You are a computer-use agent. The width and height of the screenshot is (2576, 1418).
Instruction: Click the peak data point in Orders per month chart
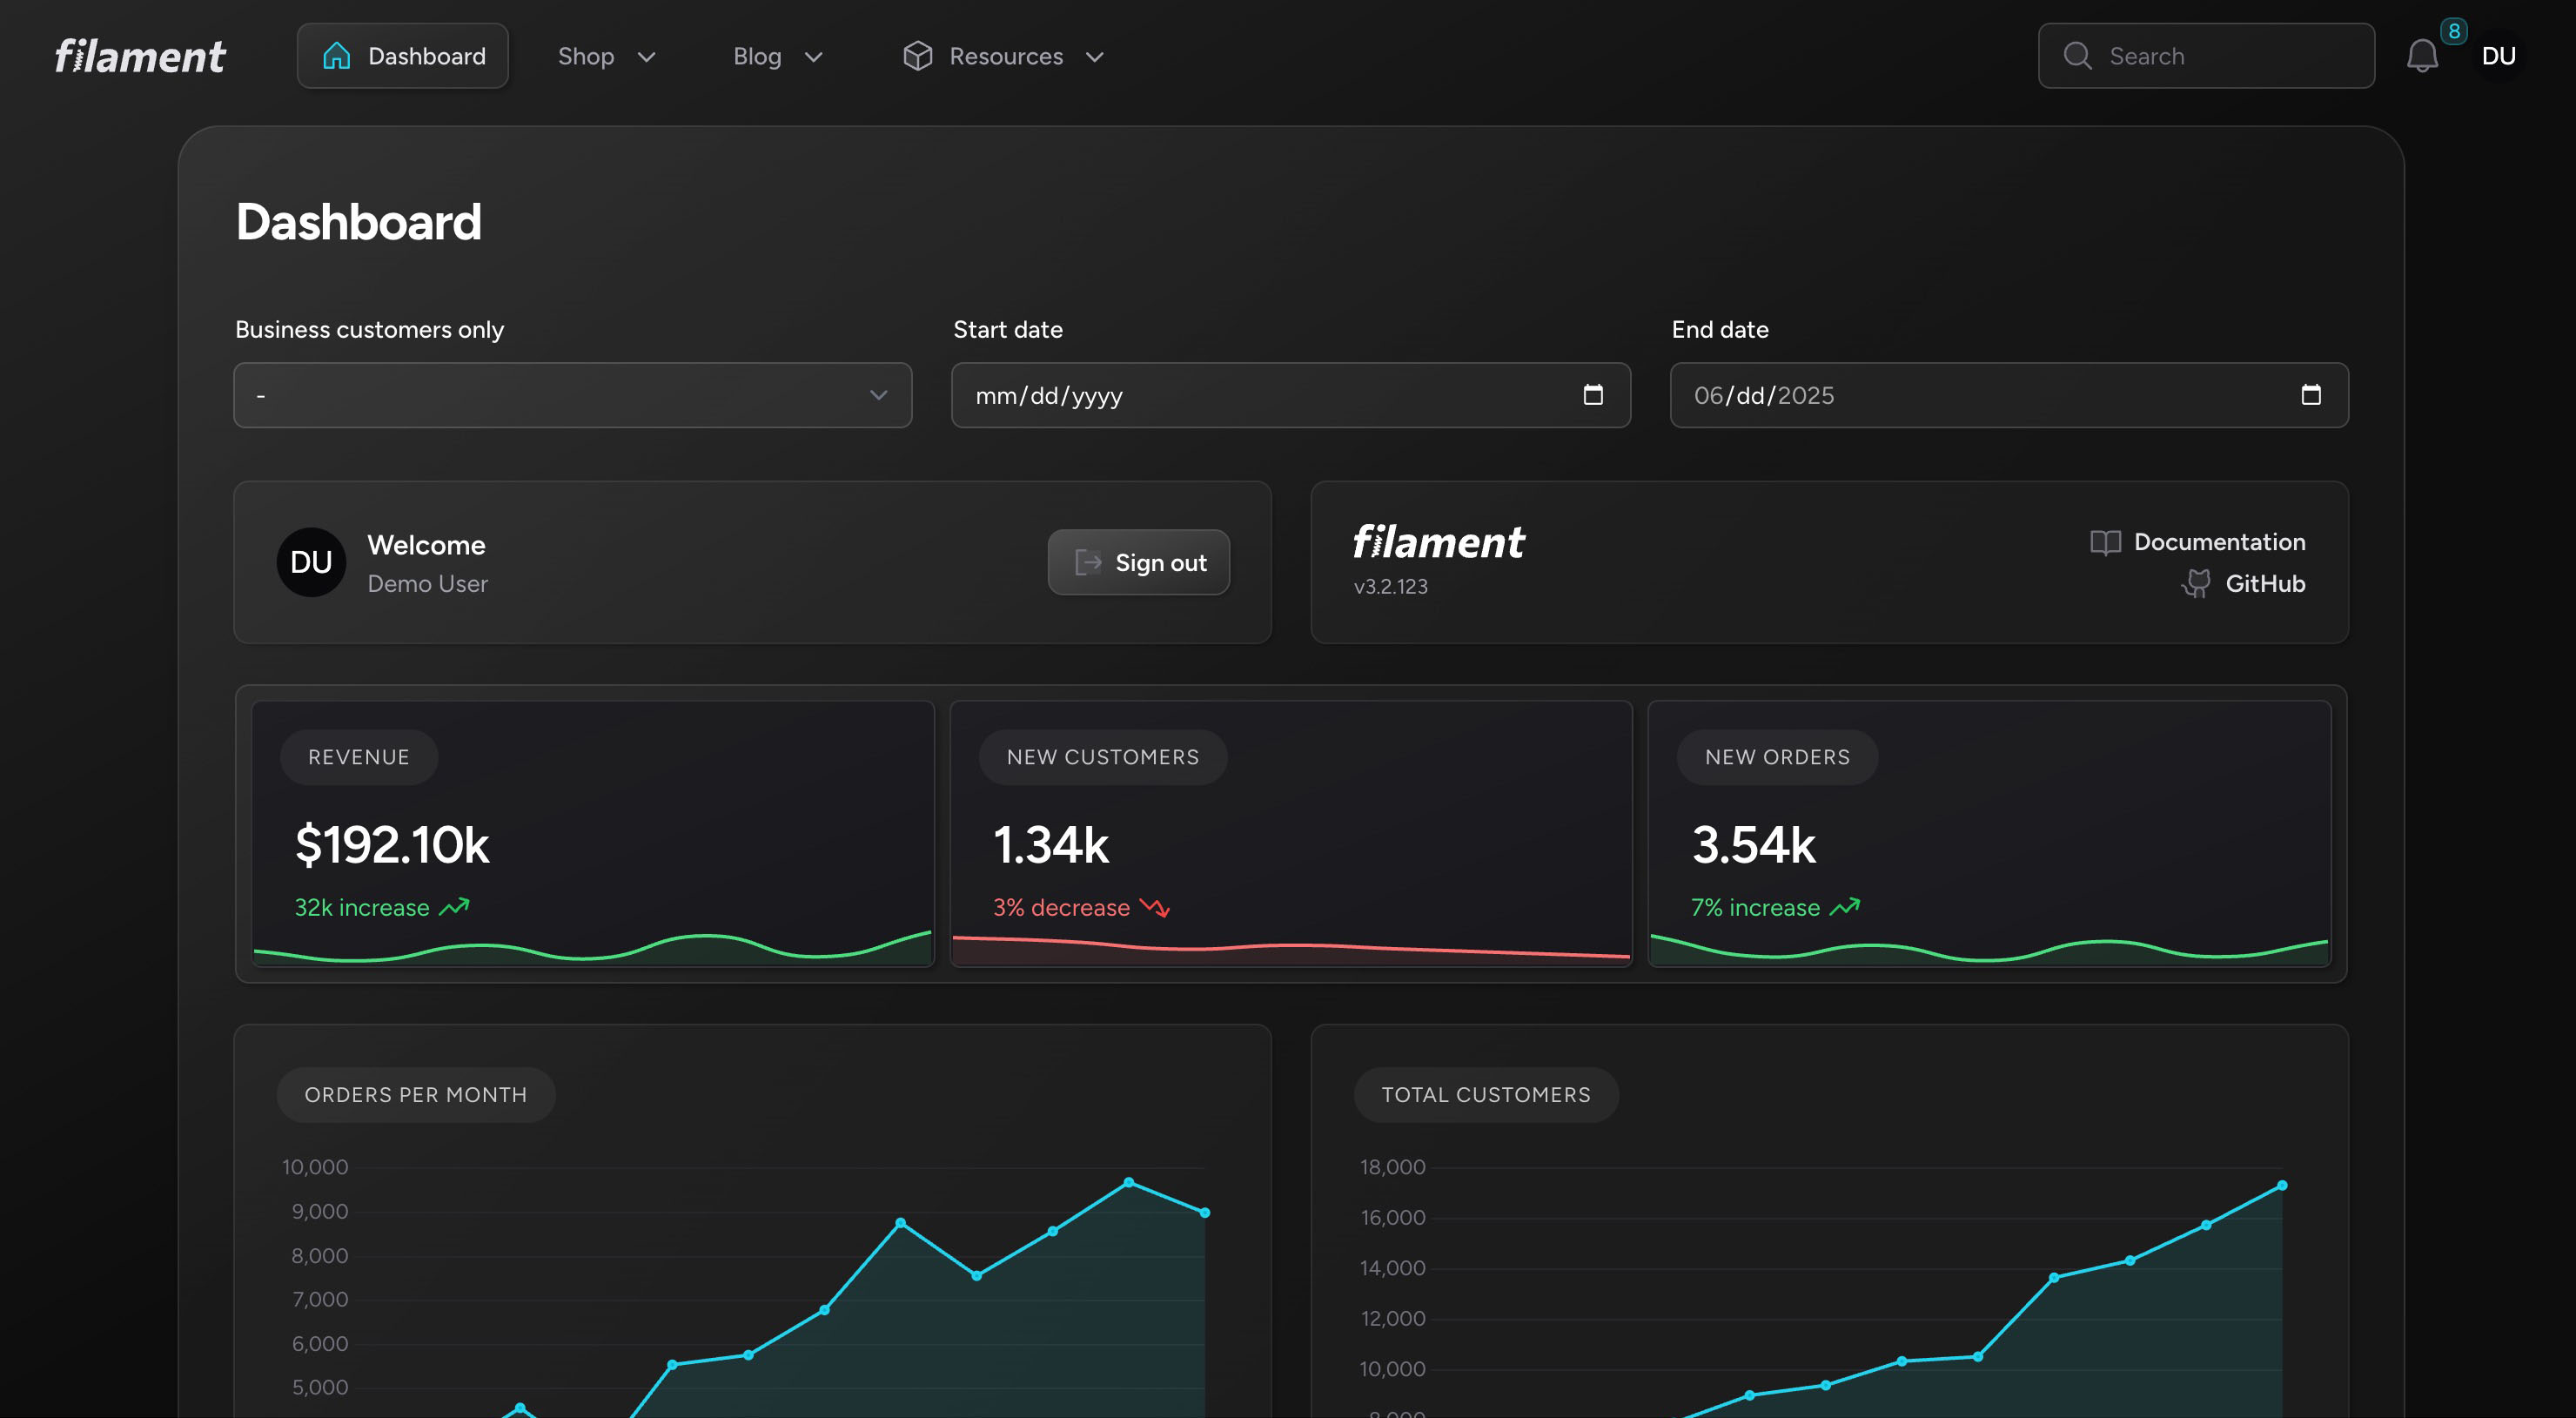pos(1129,1182)
